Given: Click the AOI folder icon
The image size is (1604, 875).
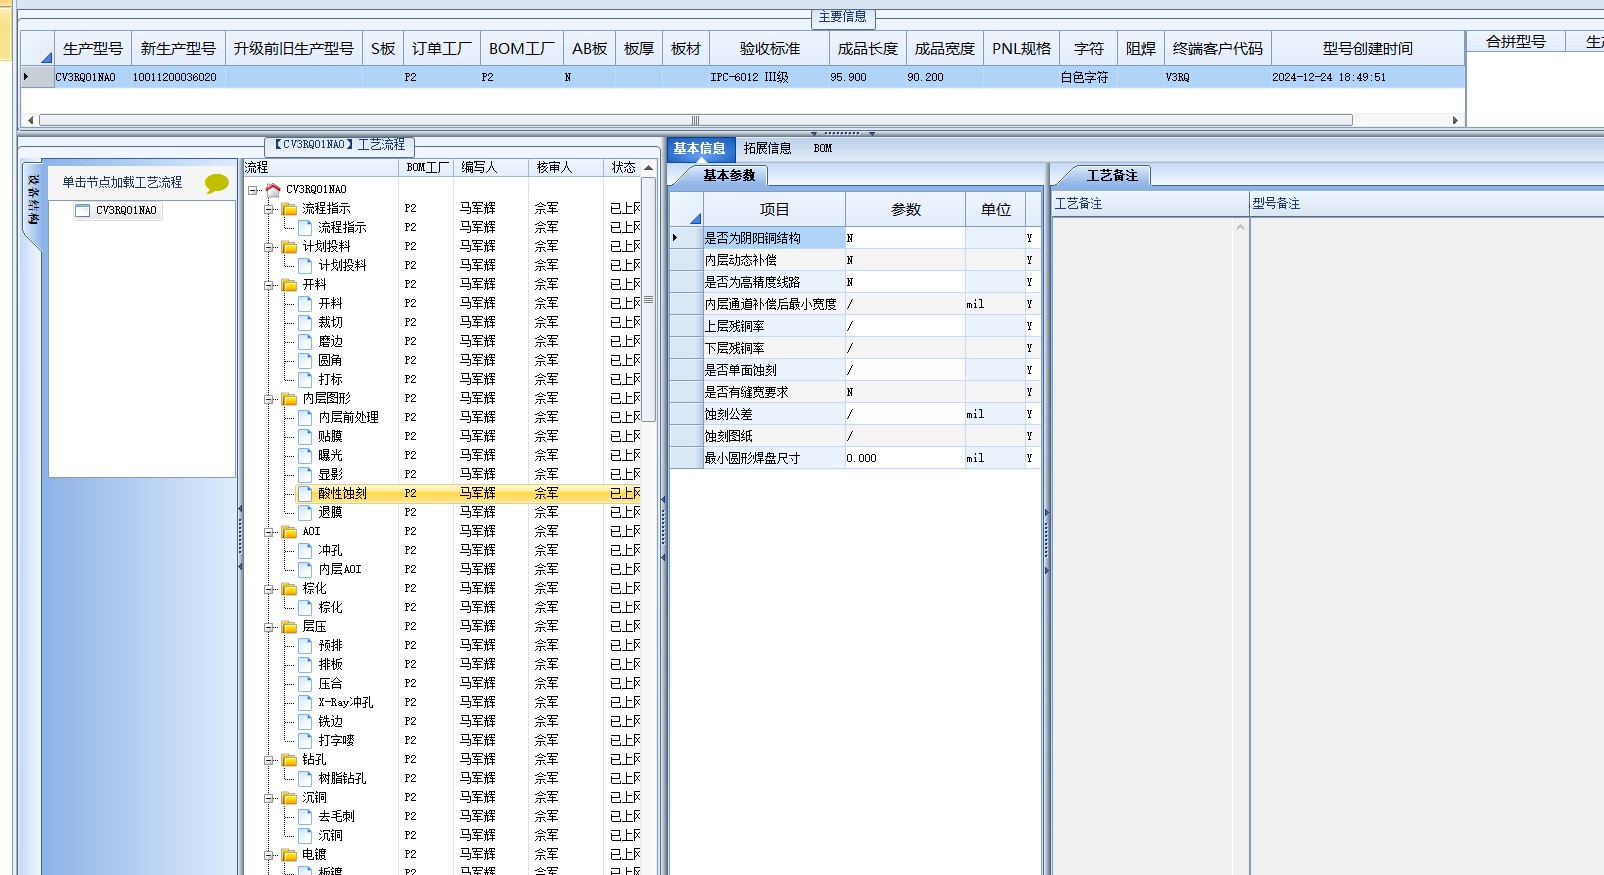Looking at the screenshot, I should tap(290, 531).
